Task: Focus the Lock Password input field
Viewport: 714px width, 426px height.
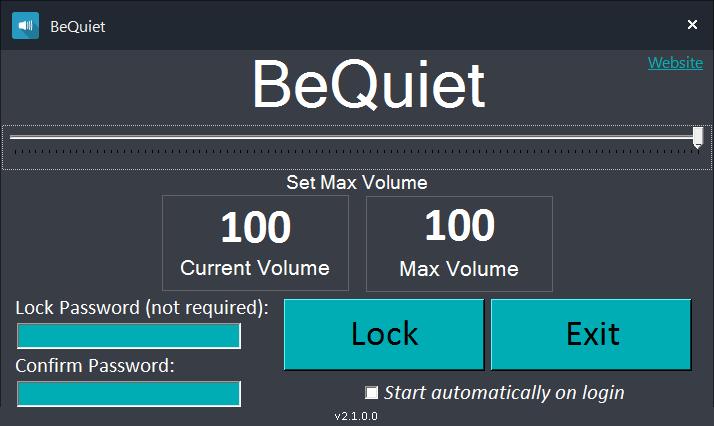Action: (x=129, y=336)
